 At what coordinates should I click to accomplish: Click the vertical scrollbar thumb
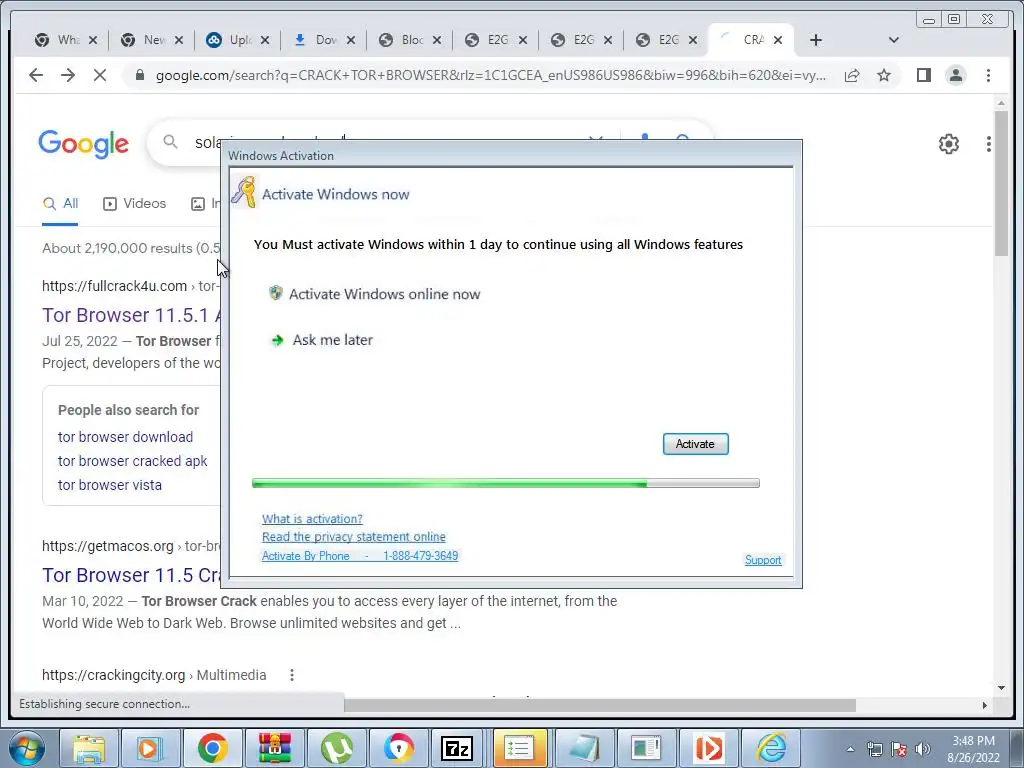[1001, 183]
